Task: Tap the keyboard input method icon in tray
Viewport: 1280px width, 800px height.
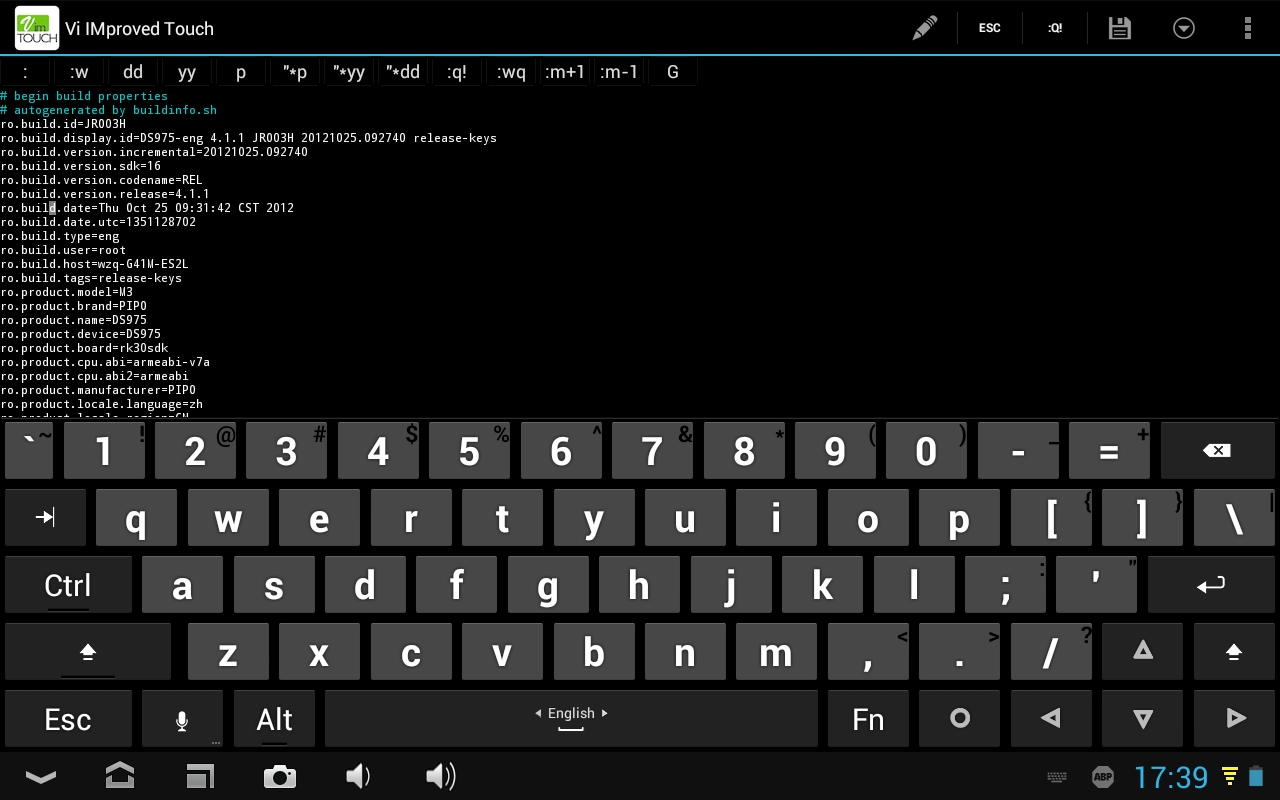Action: 1056,777
